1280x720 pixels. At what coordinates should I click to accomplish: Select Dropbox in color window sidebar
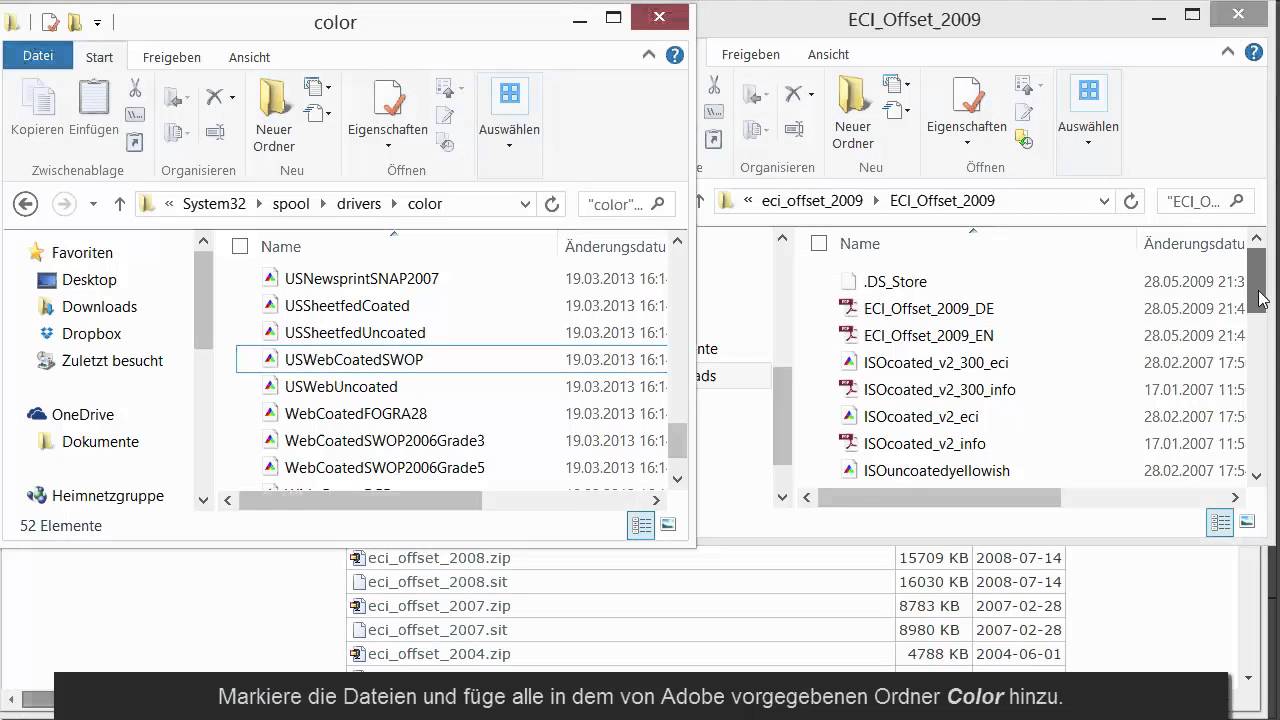[91, 334]
